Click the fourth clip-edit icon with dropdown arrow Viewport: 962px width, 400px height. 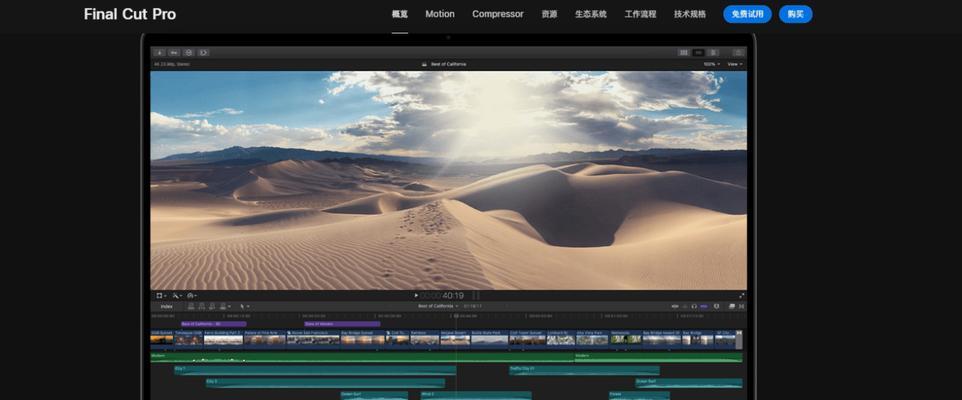coord(225,306)
